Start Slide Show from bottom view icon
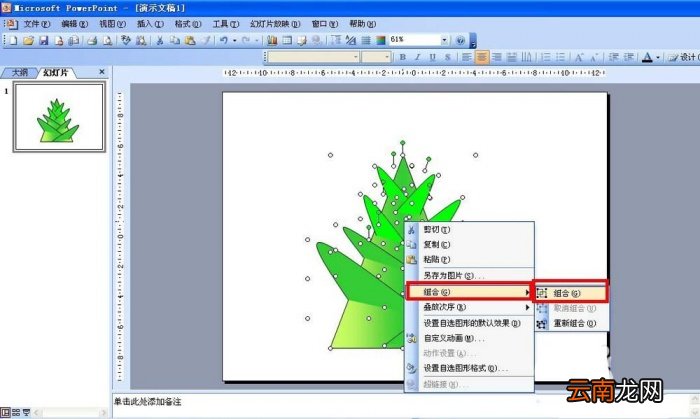 [26, 413]
